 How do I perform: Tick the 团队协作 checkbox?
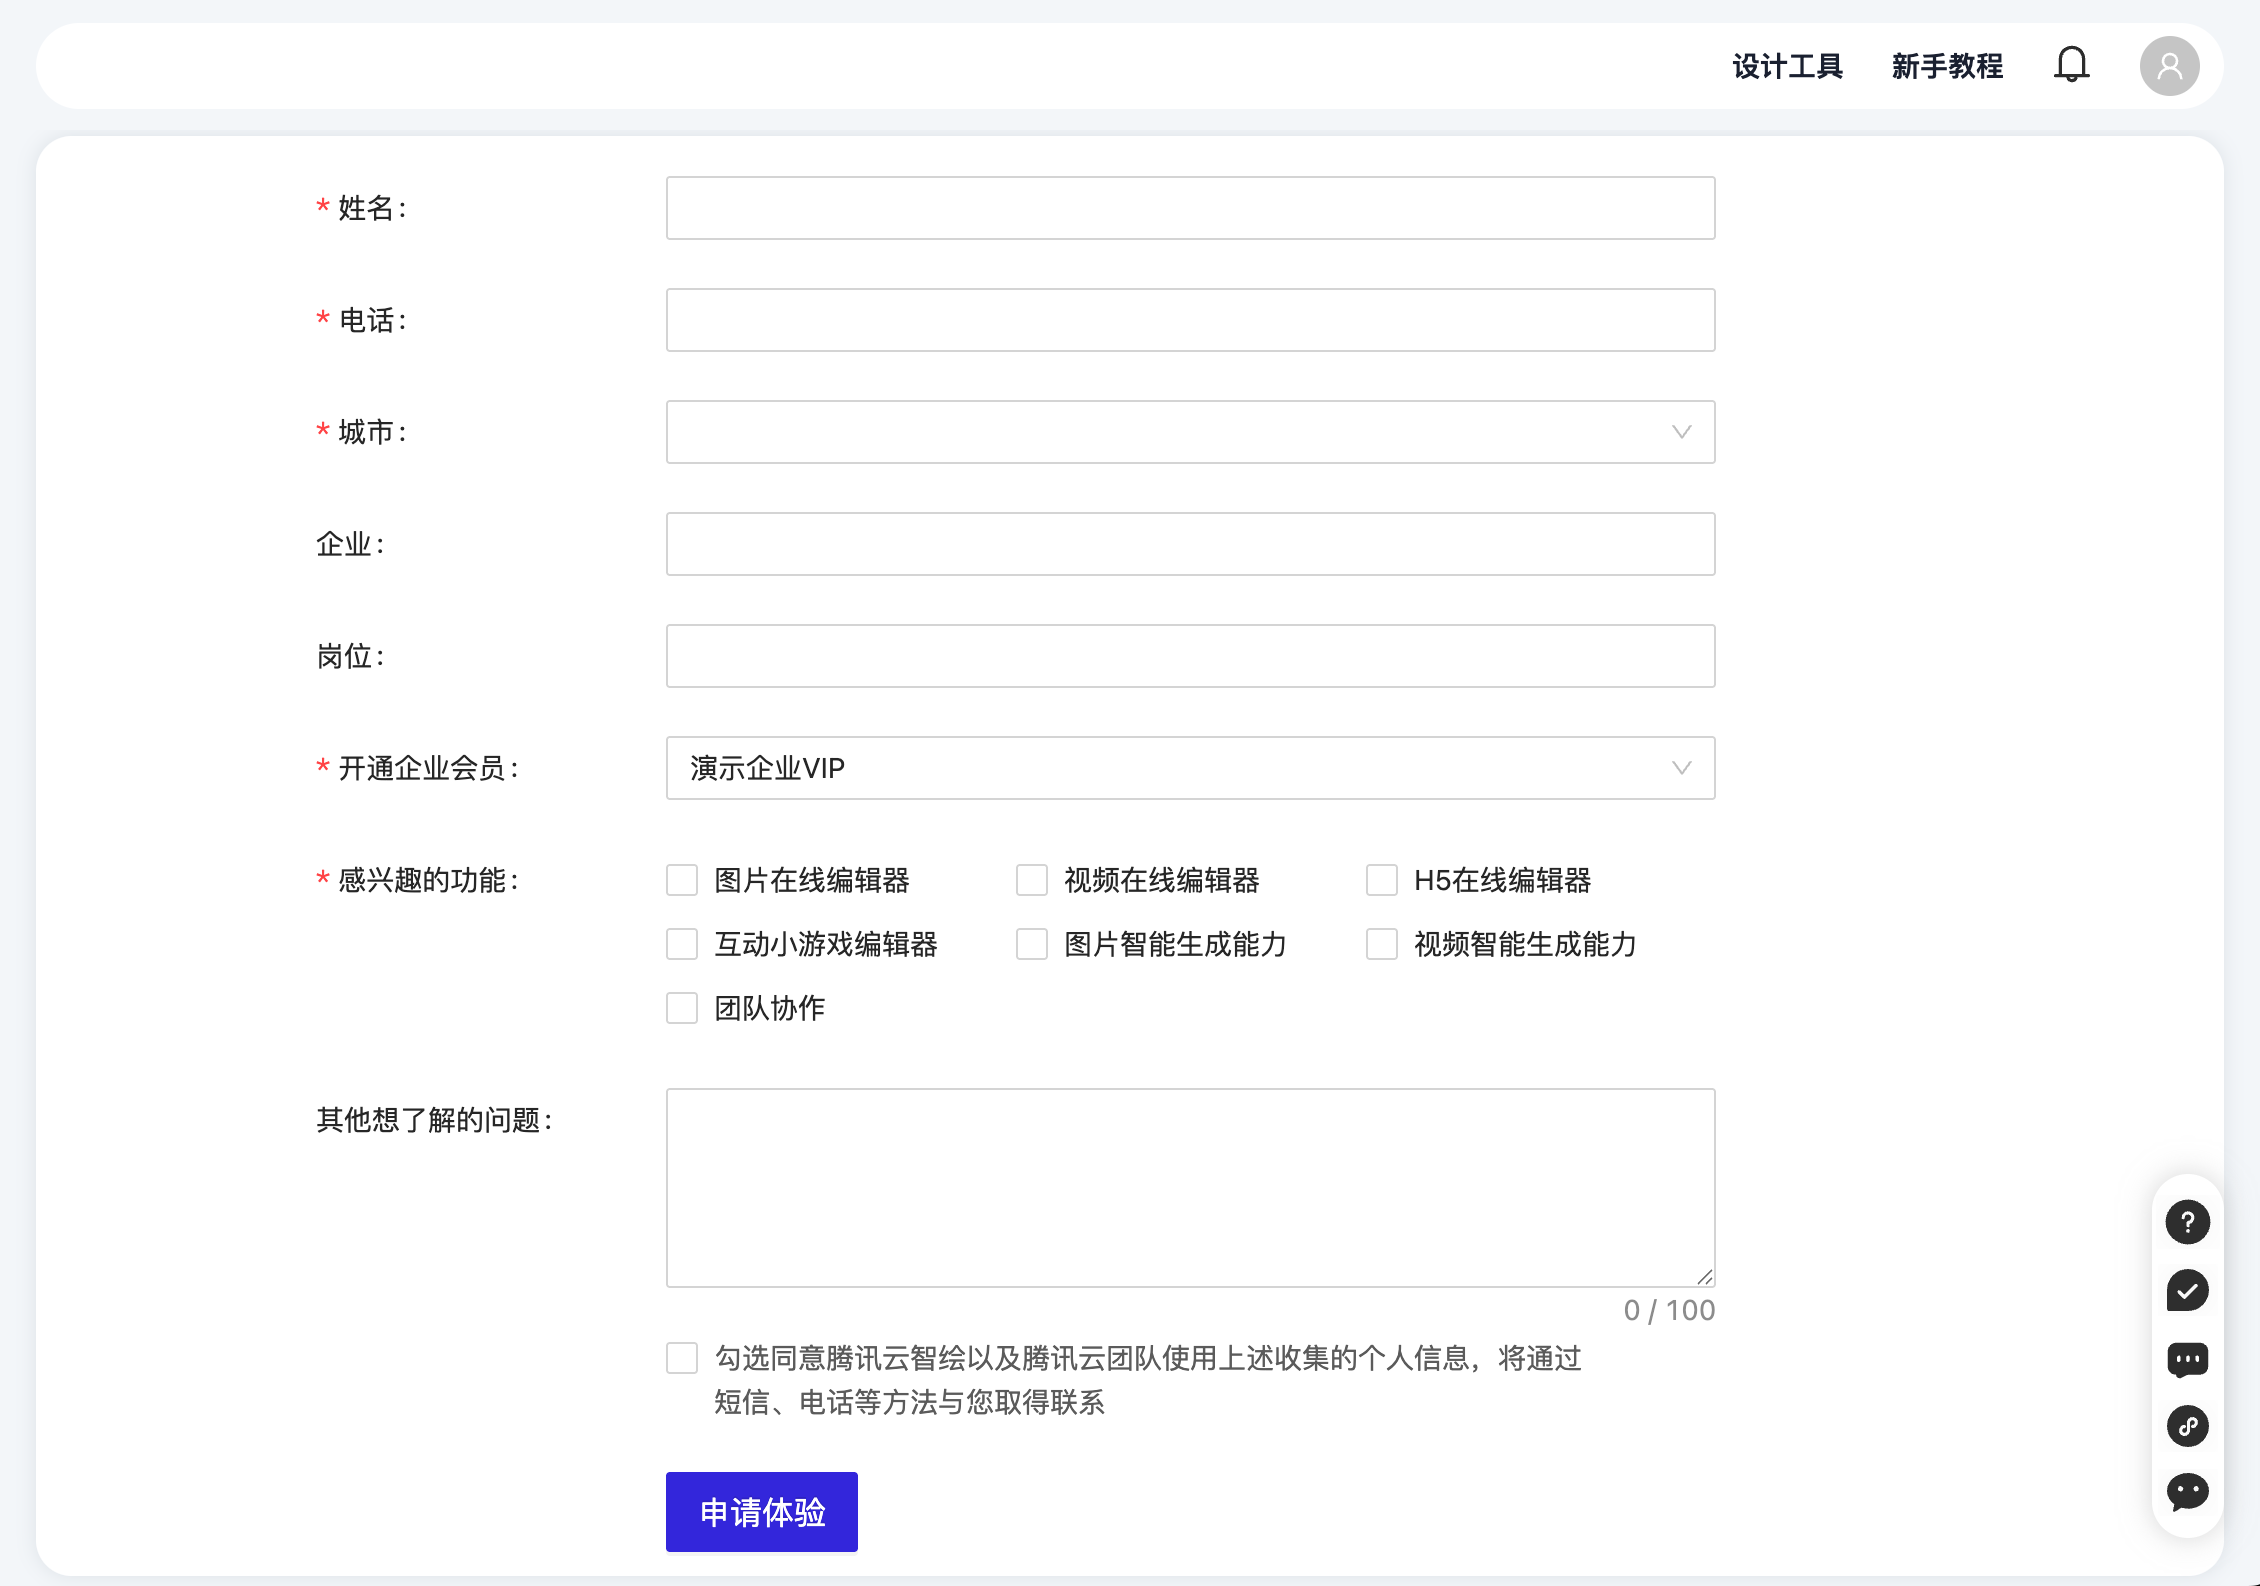[x=682, y=1008]
